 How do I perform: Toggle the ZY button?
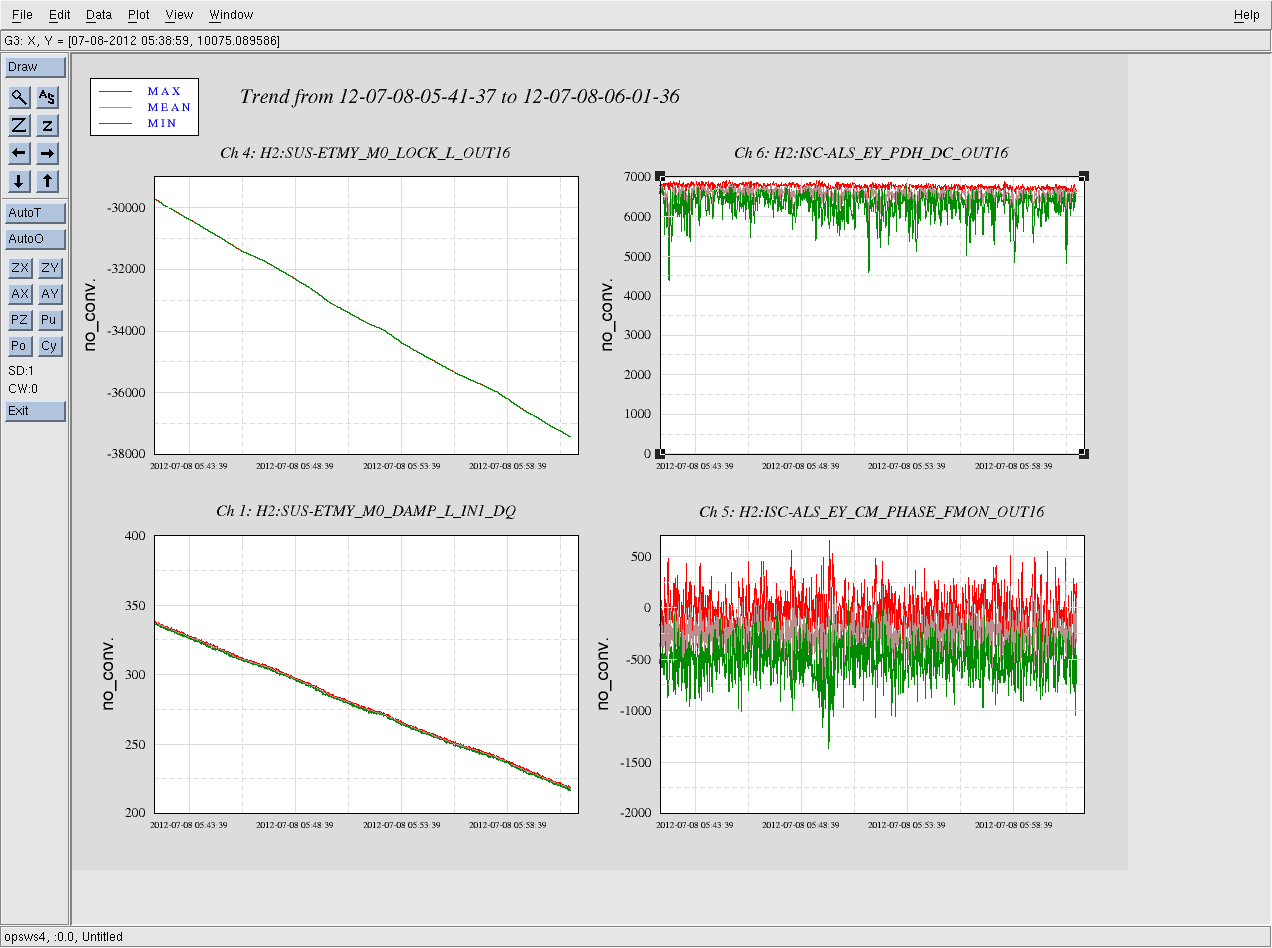[x=49, y=268]
